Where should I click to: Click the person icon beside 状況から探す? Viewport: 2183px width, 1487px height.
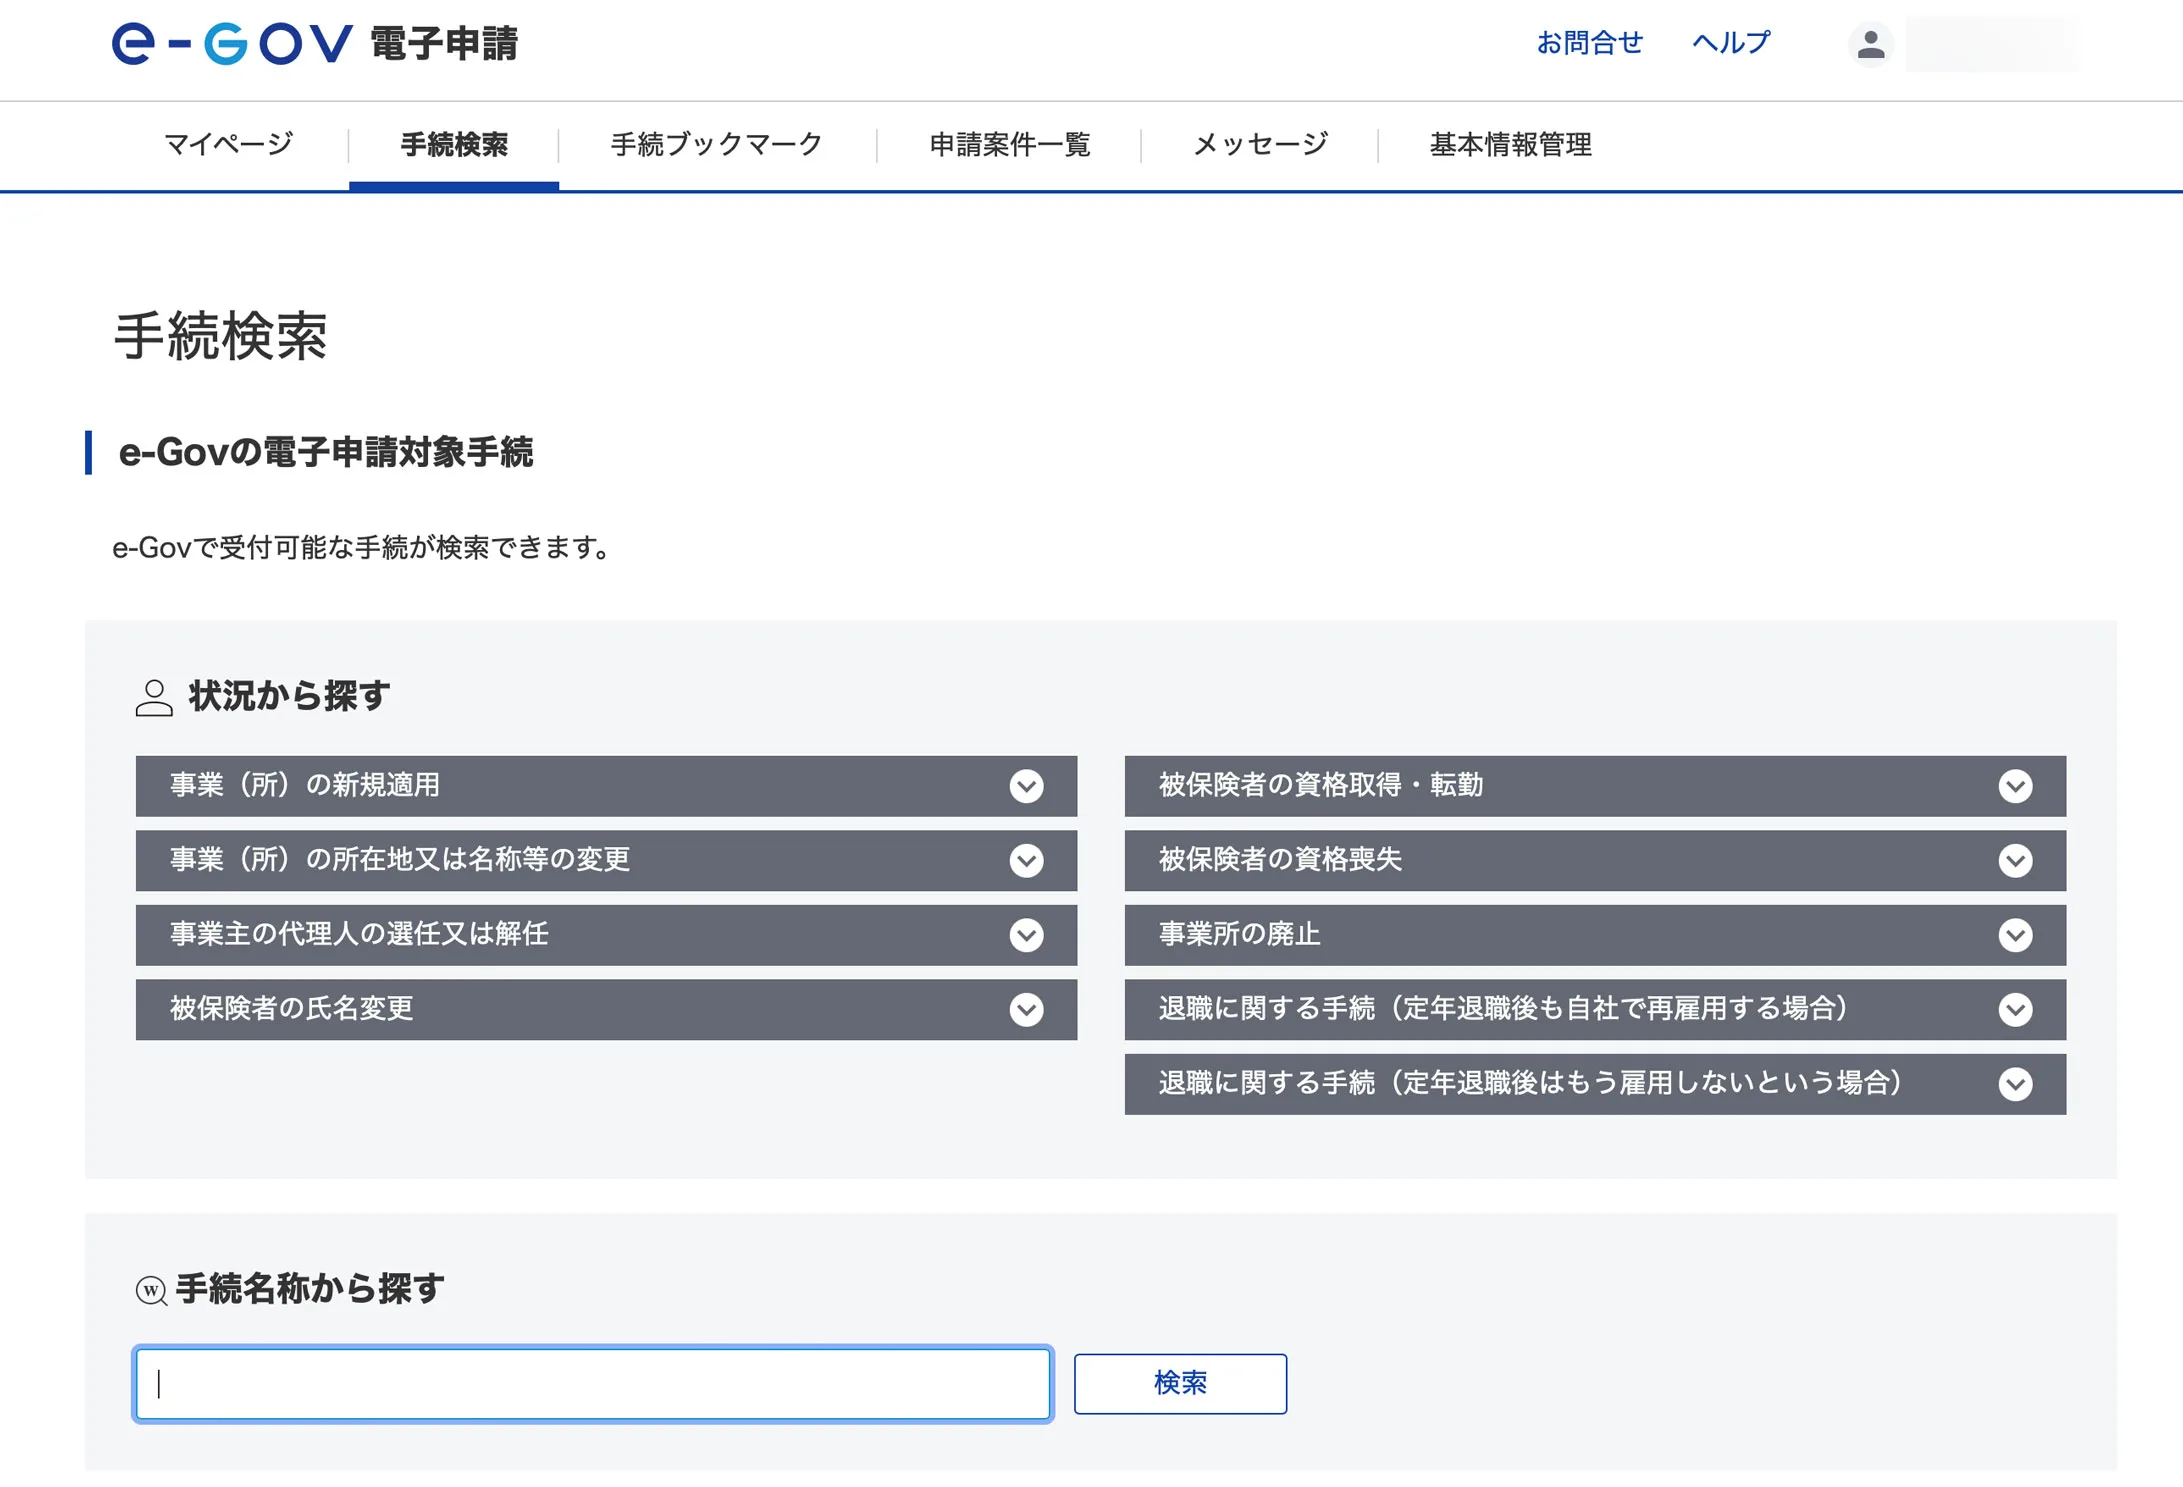[x=154, y=697]
